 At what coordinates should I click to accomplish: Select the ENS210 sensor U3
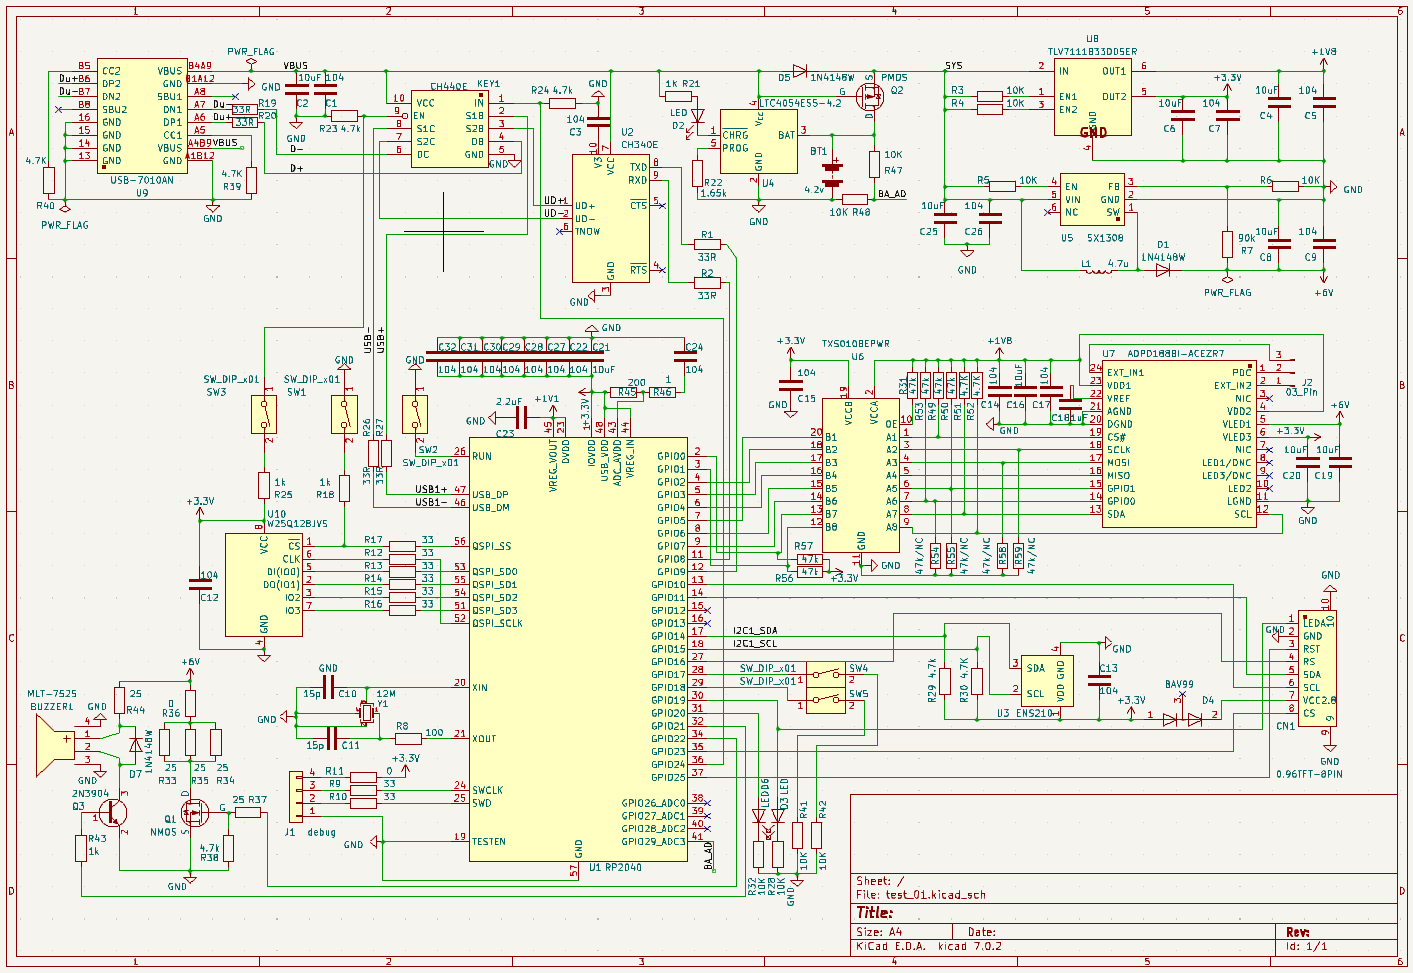(1047, 681)
